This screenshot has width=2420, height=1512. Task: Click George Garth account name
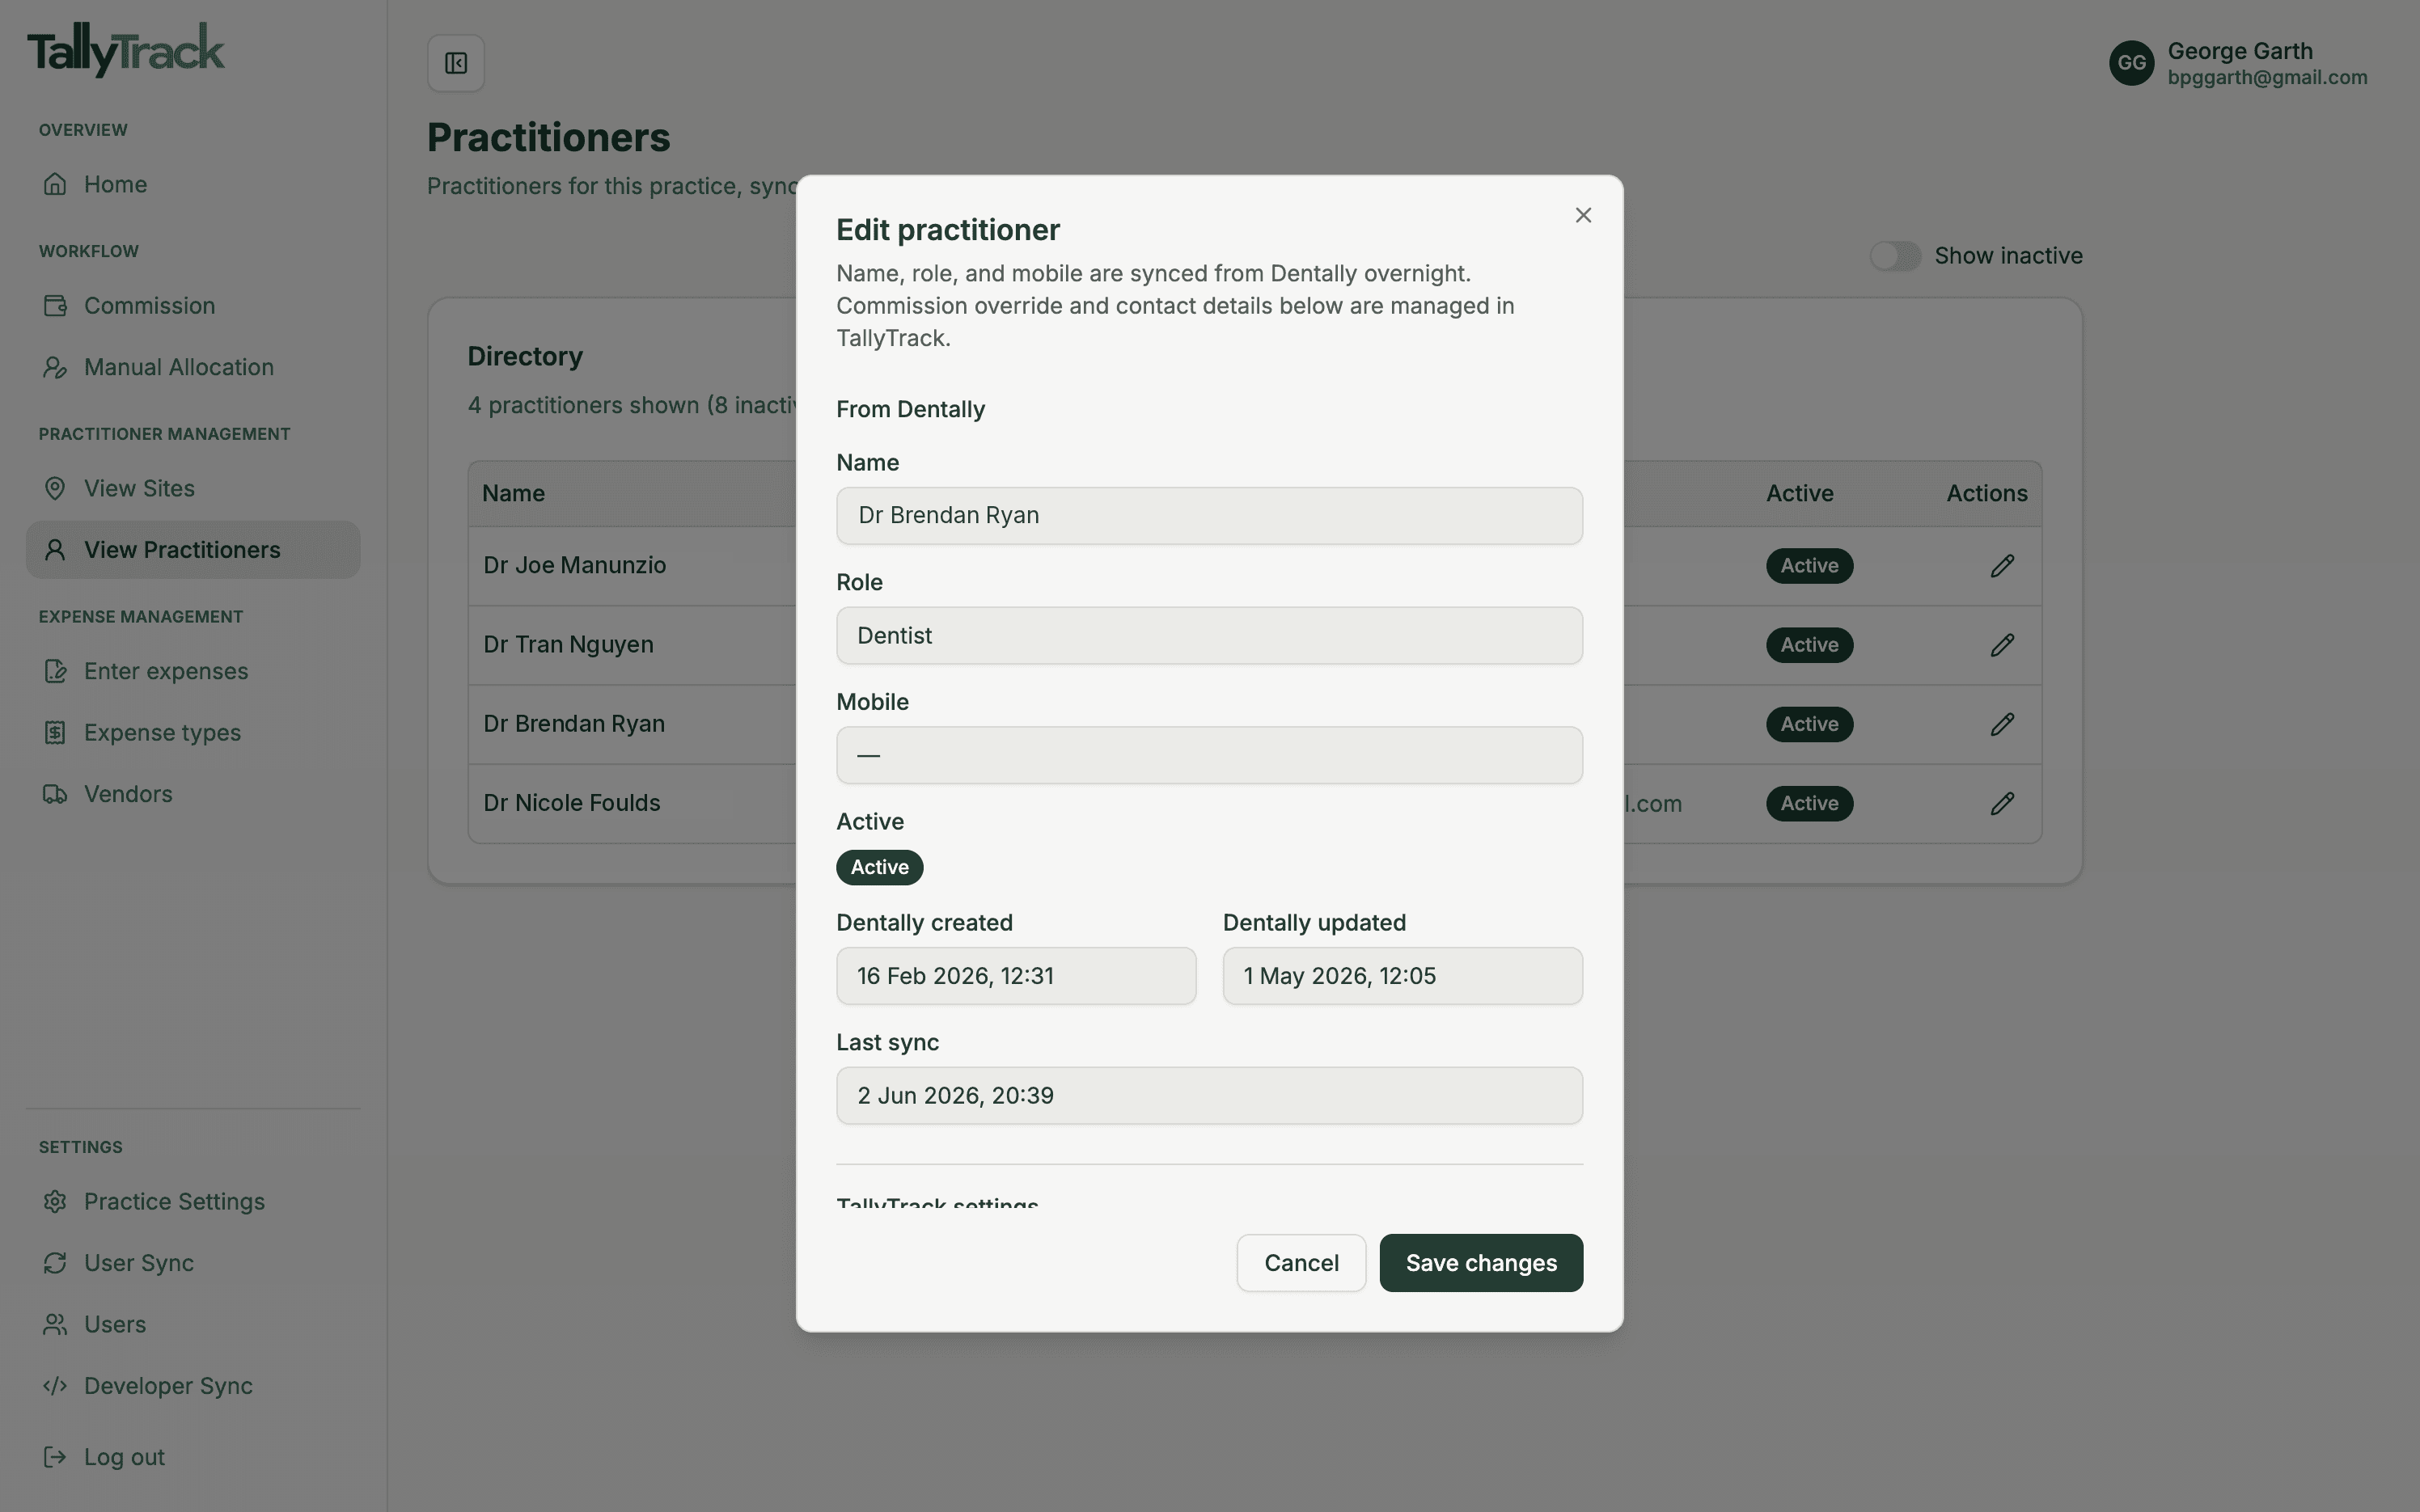tap(2240, 51)
